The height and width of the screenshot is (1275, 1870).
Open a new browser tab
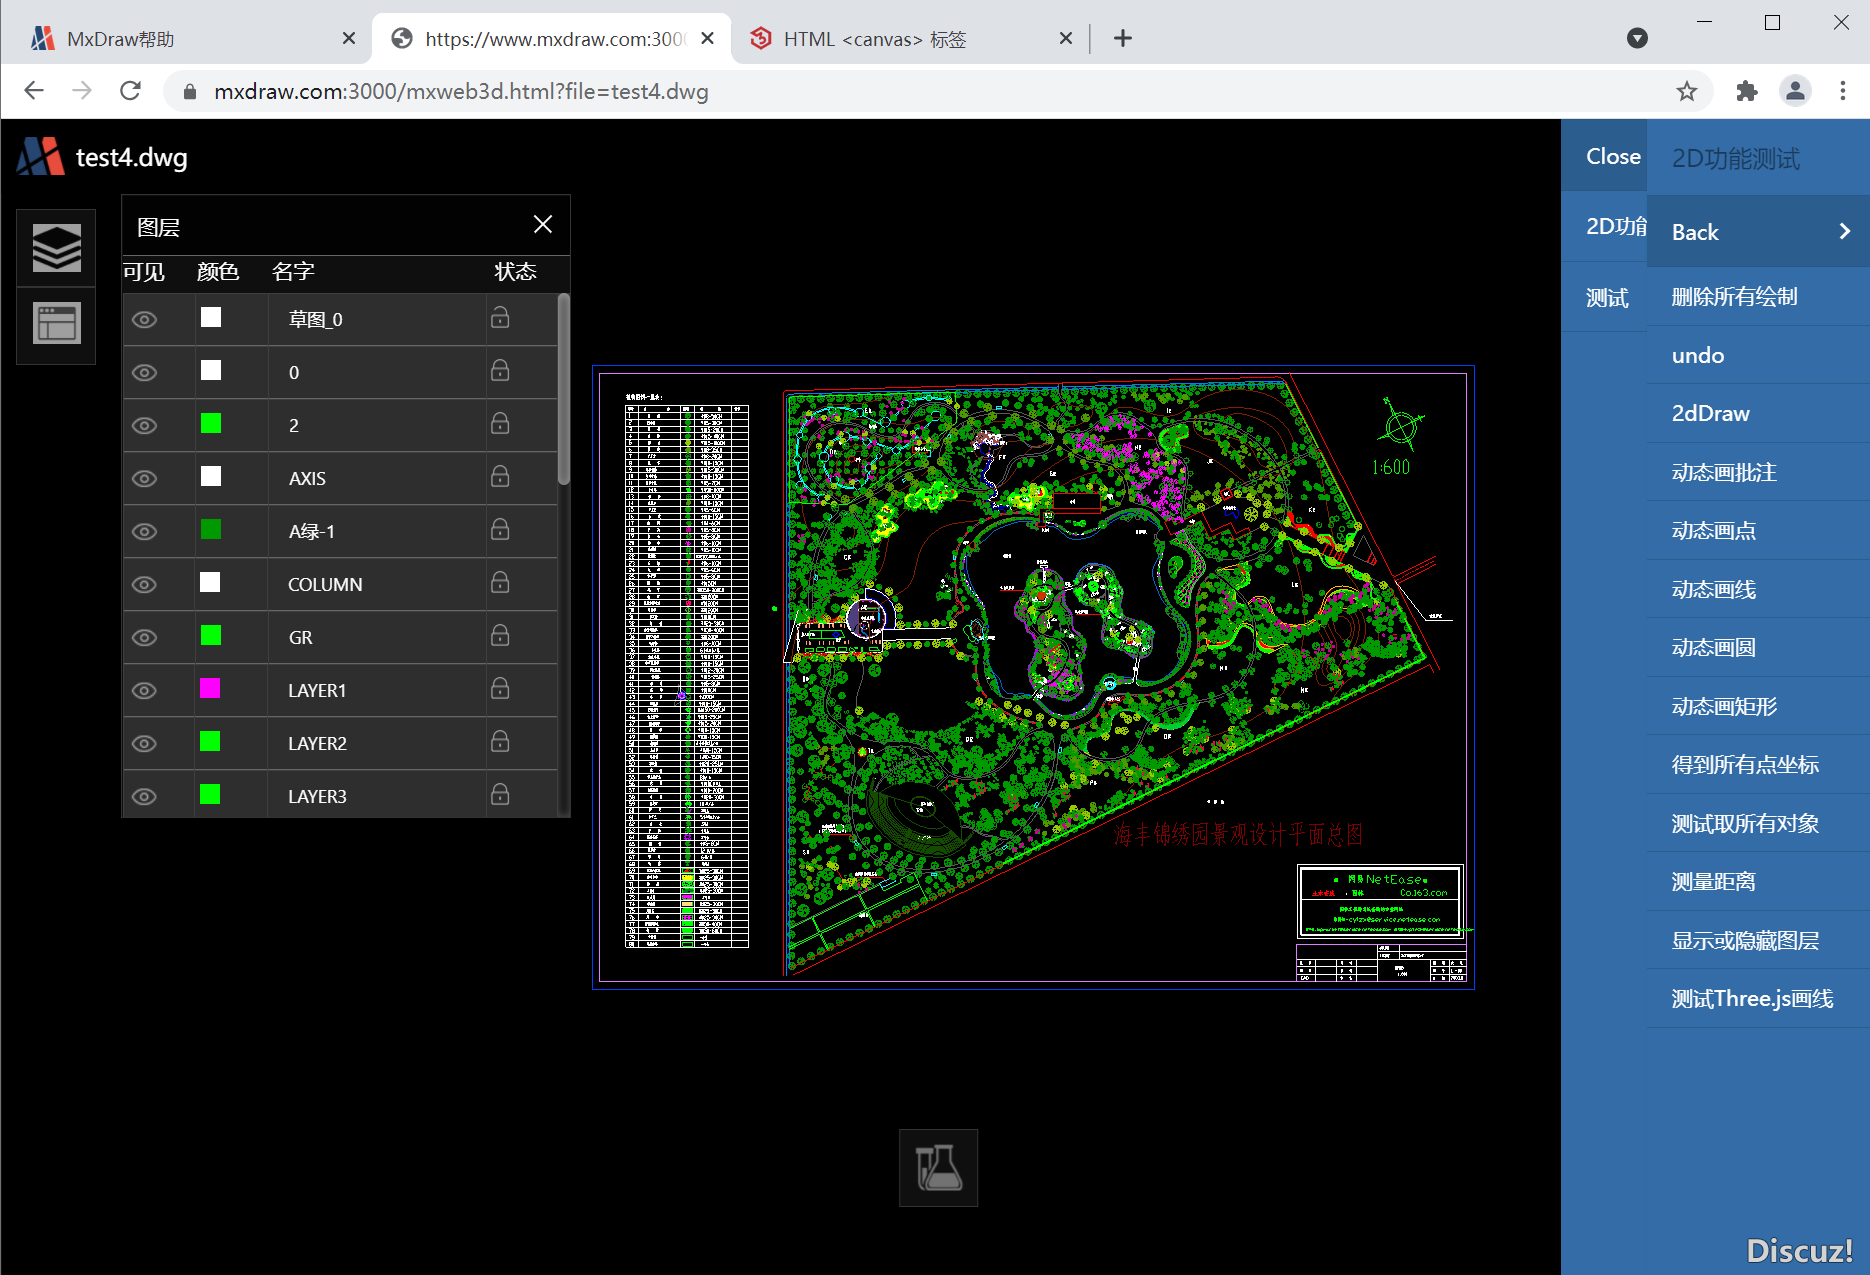click(x=1123, y=38)
